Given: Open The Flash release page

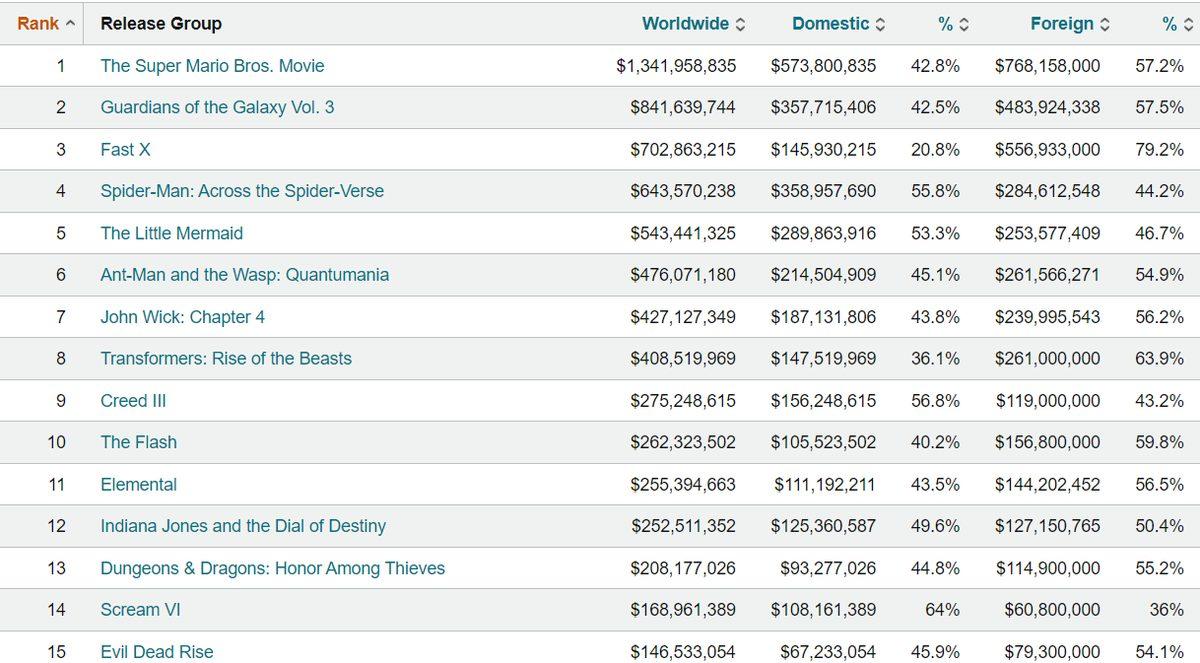Looking at the screenshot, I should pos(138,442).
